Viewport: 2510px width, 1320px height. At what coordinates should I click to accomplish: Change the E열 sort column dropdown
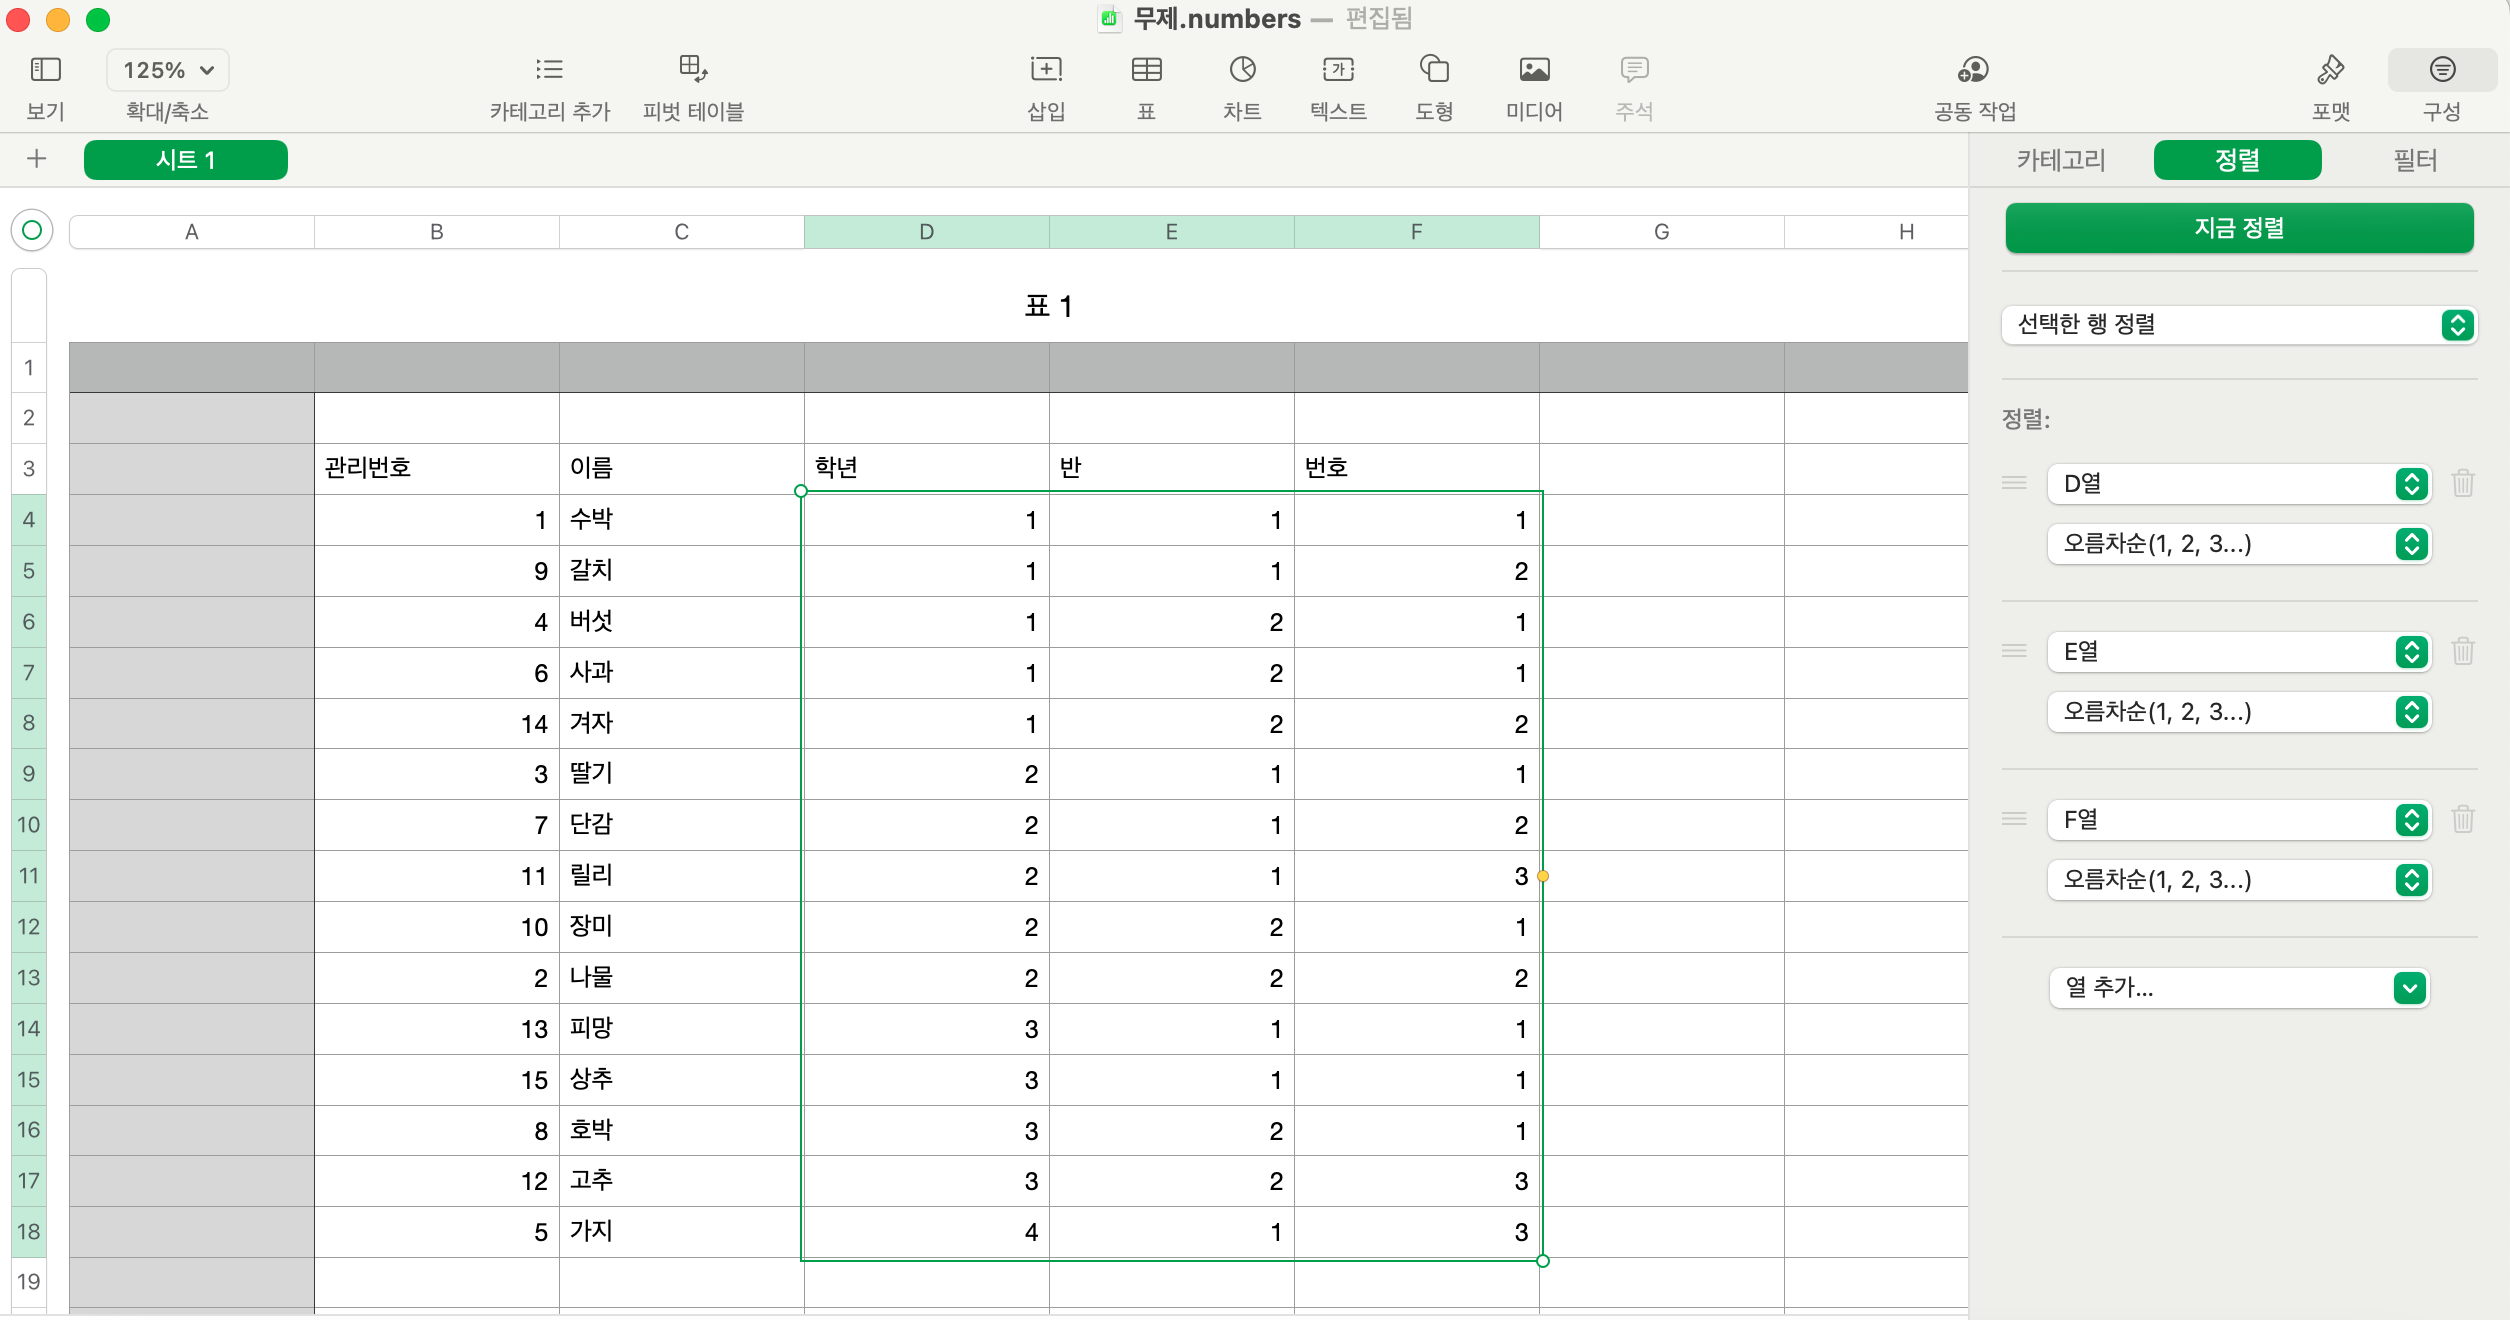pyautogui.click(x=2238, y=652)
